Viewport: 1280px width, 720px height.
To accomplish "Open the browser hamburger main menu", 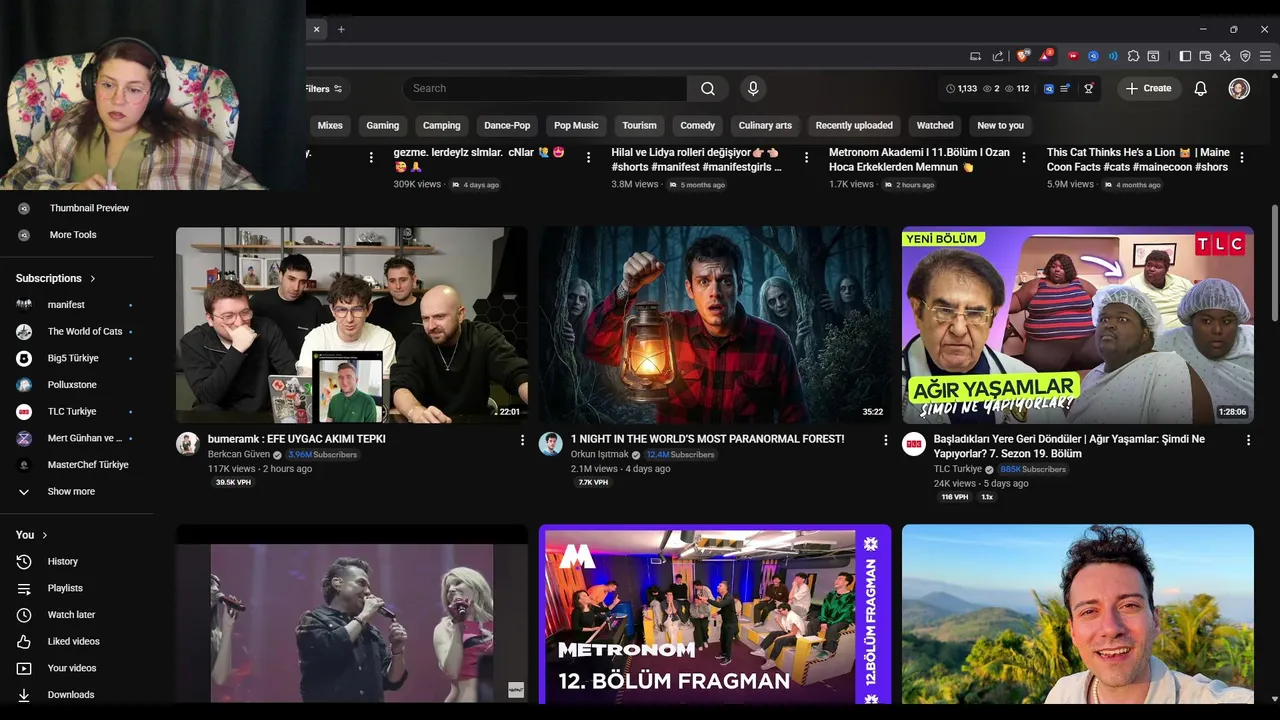I will pos(1265,56).
